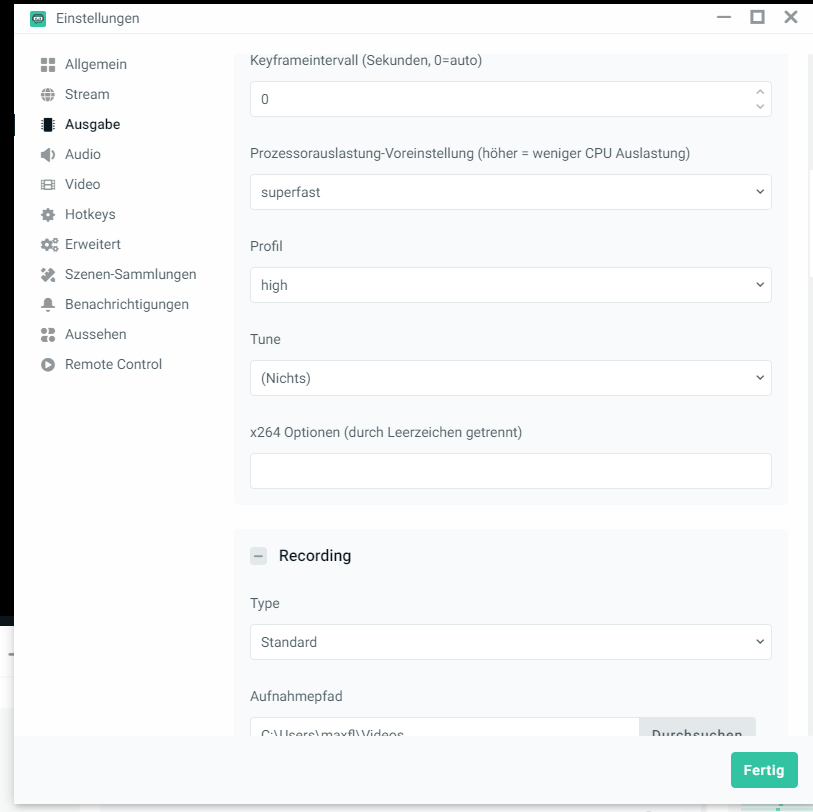Screen dimensions: 813x812
Task: Click the Erweitert double-gear icon
Action: click(48, 245)
